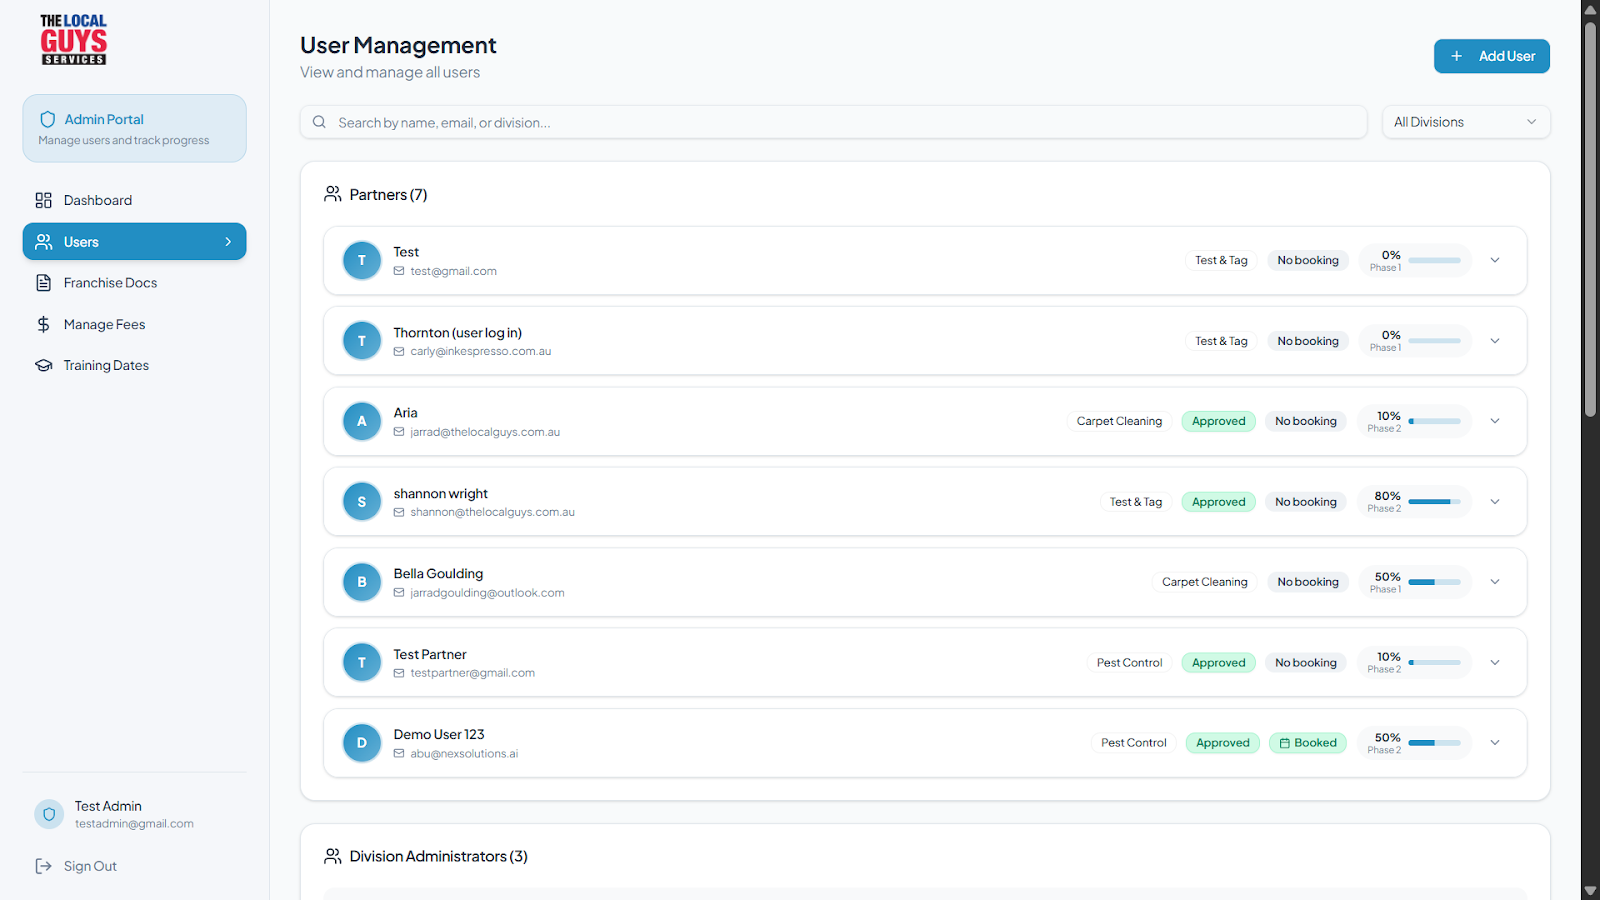Click the Test Admin shield avatar
1600x900 pixels.
pyautogui.click(x=49, y=814)
